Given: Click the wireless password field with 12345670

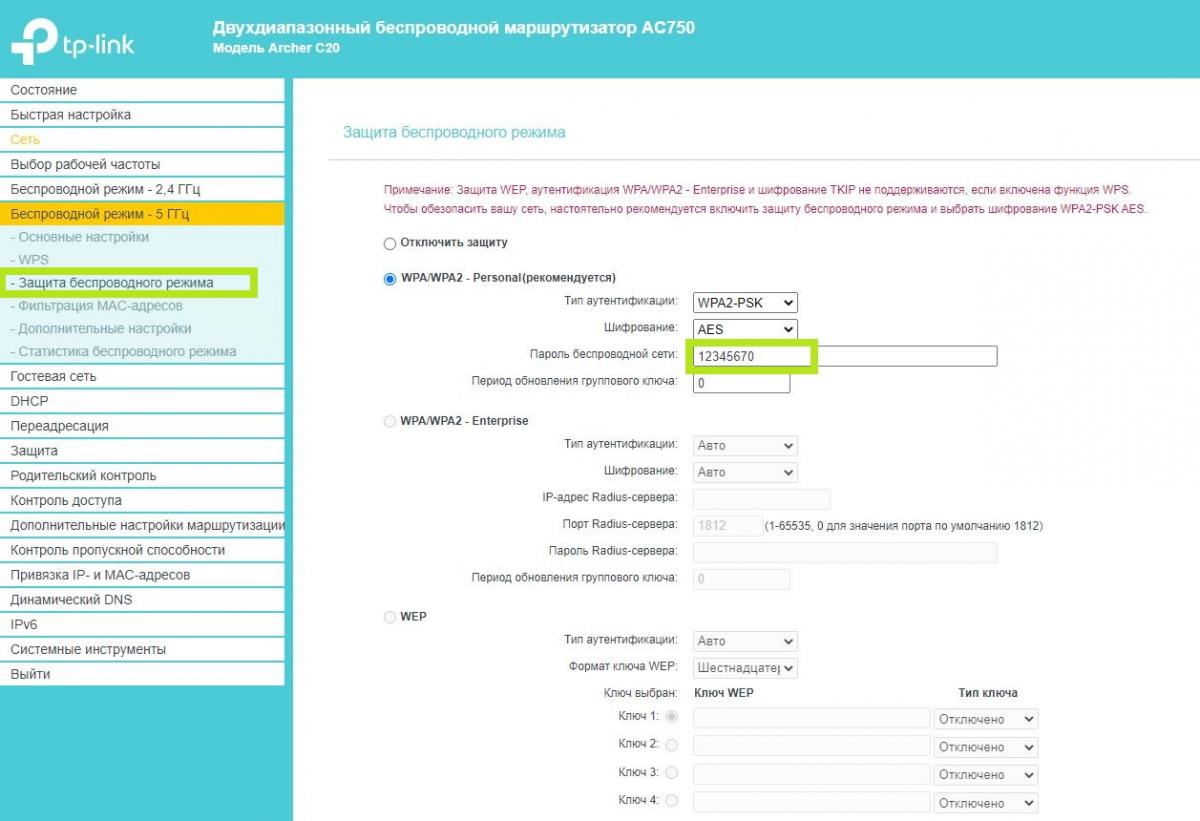Looking at the screenshot, I should tap(845, 356).
